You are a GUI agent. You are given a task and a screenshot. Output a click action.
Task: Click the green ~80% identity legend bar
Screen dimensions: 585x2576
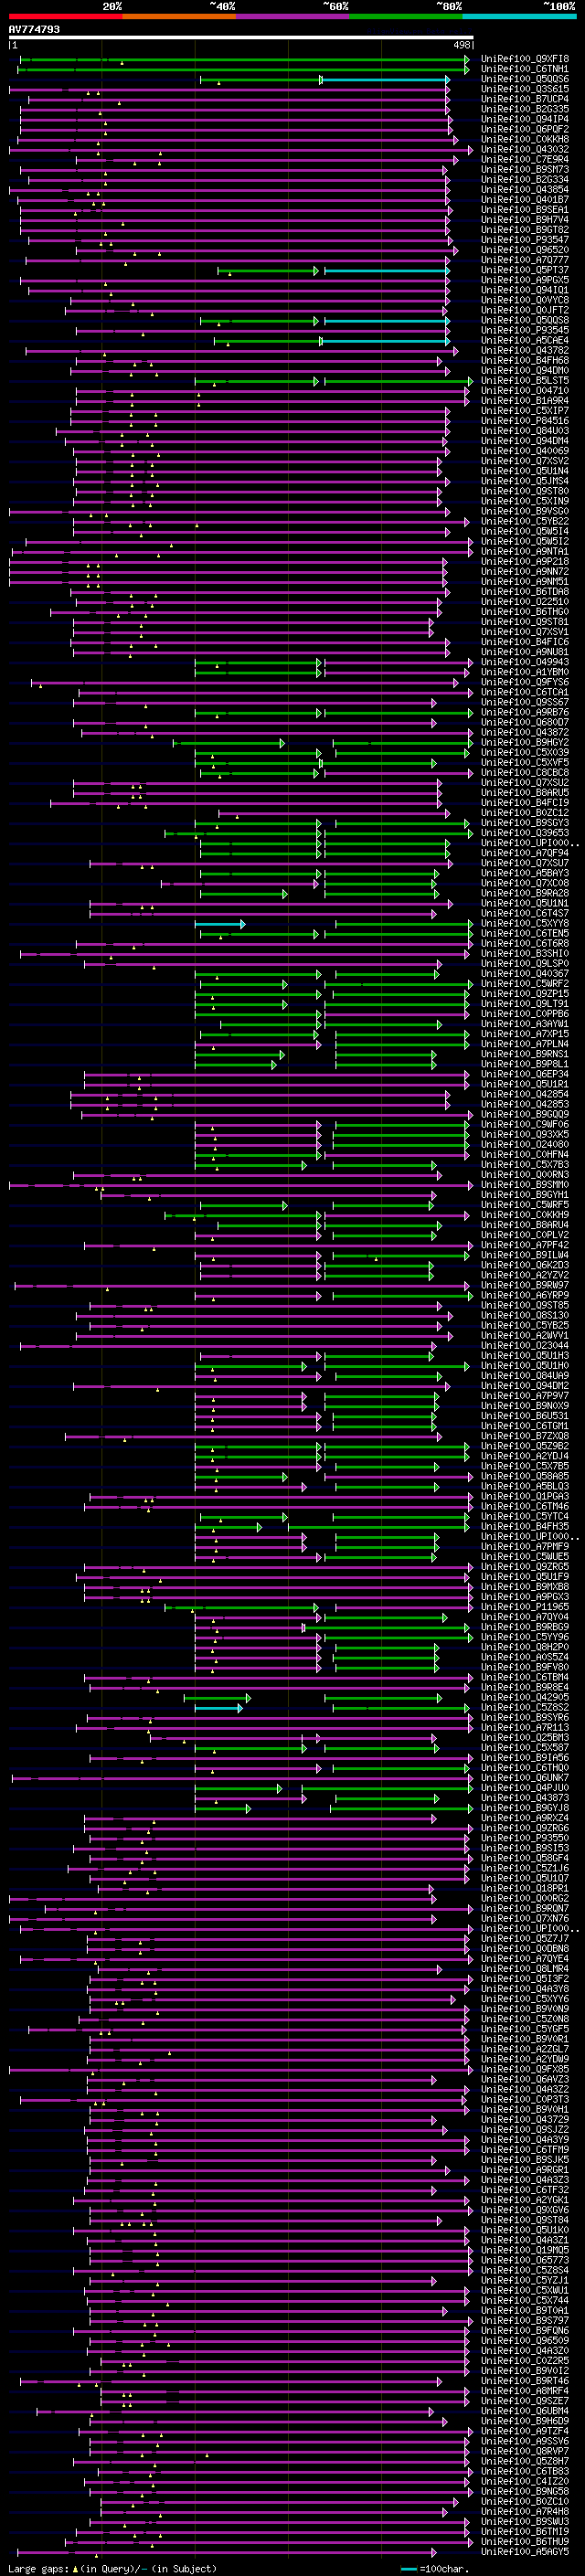pyautogui.click(x=406, y=16)
